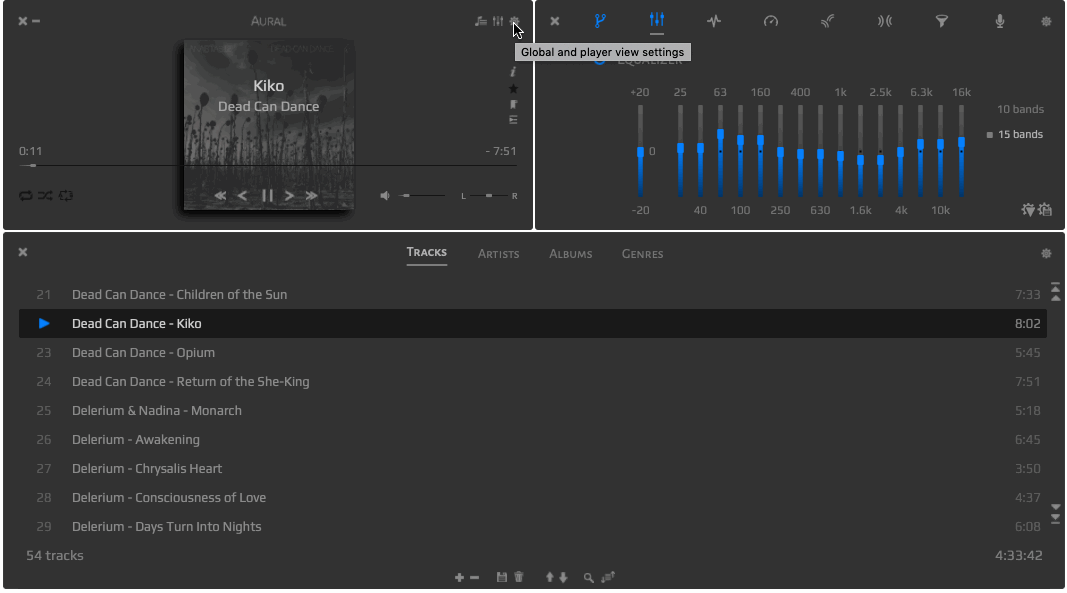Viewport: 1067px width, 593px height.
Task: Select 10 bands equalizer option
Action: 1020,109
